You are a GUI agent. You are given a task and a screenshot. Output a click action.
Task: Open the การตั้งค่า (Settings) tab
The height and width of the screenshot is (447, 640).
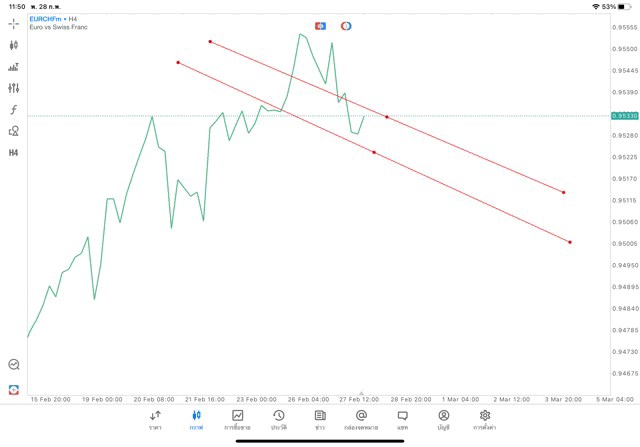tap(485, 419)
